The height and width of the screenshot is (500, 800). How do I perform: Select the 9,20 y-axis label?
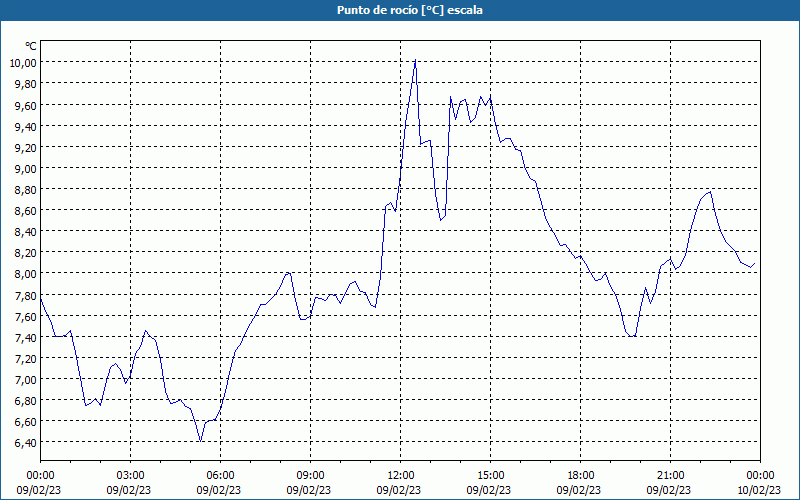pyautogui.click(x=26, y=147)
